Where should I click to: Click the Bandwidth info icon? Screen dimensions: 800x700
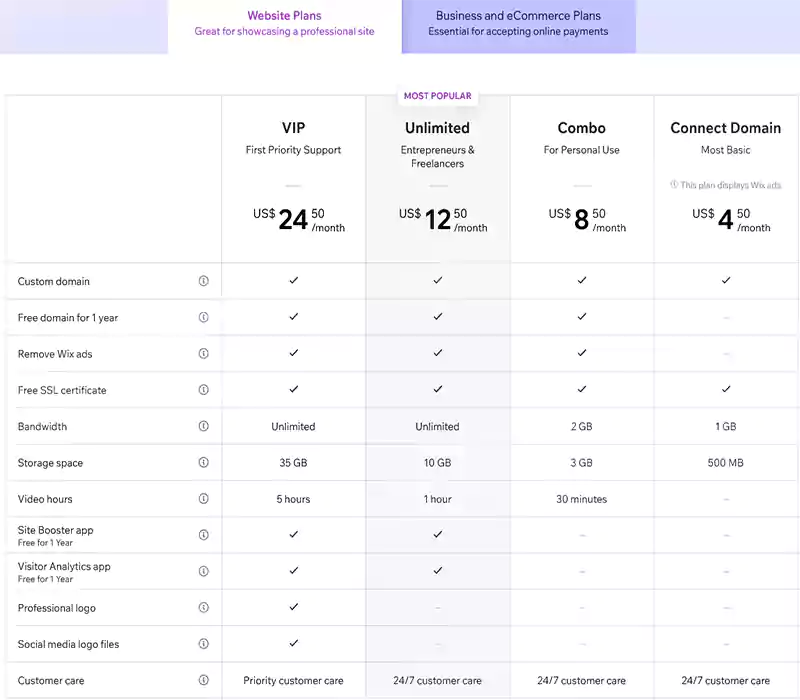[x=204, y=426]
